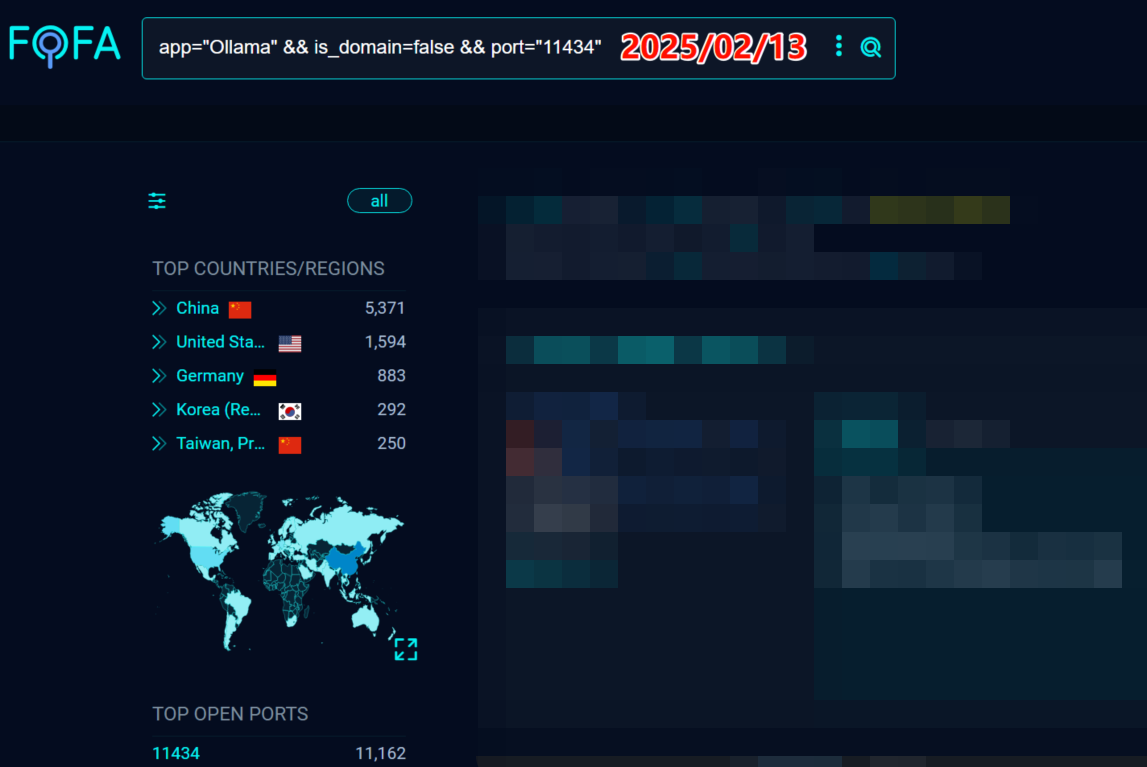
Task: Expand the China country entry
Action: click(159, 308)
